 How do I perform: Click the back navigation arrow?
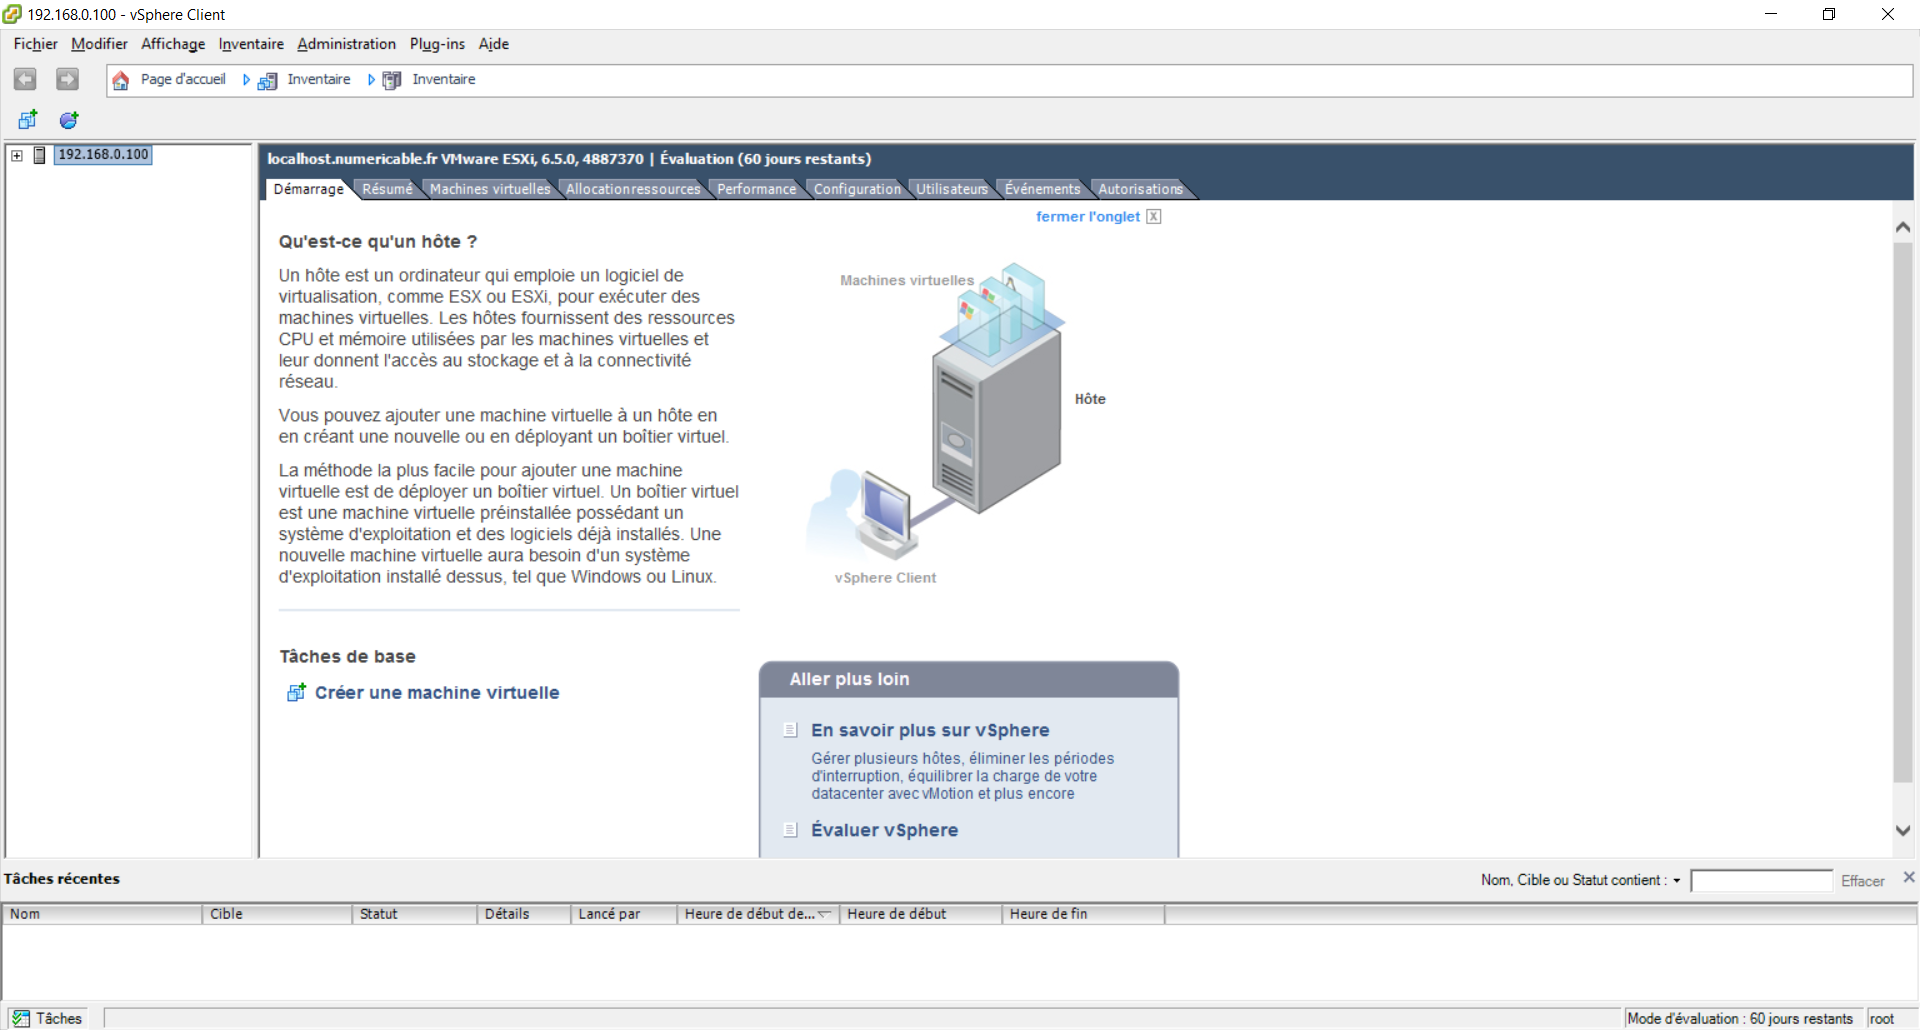25,79
